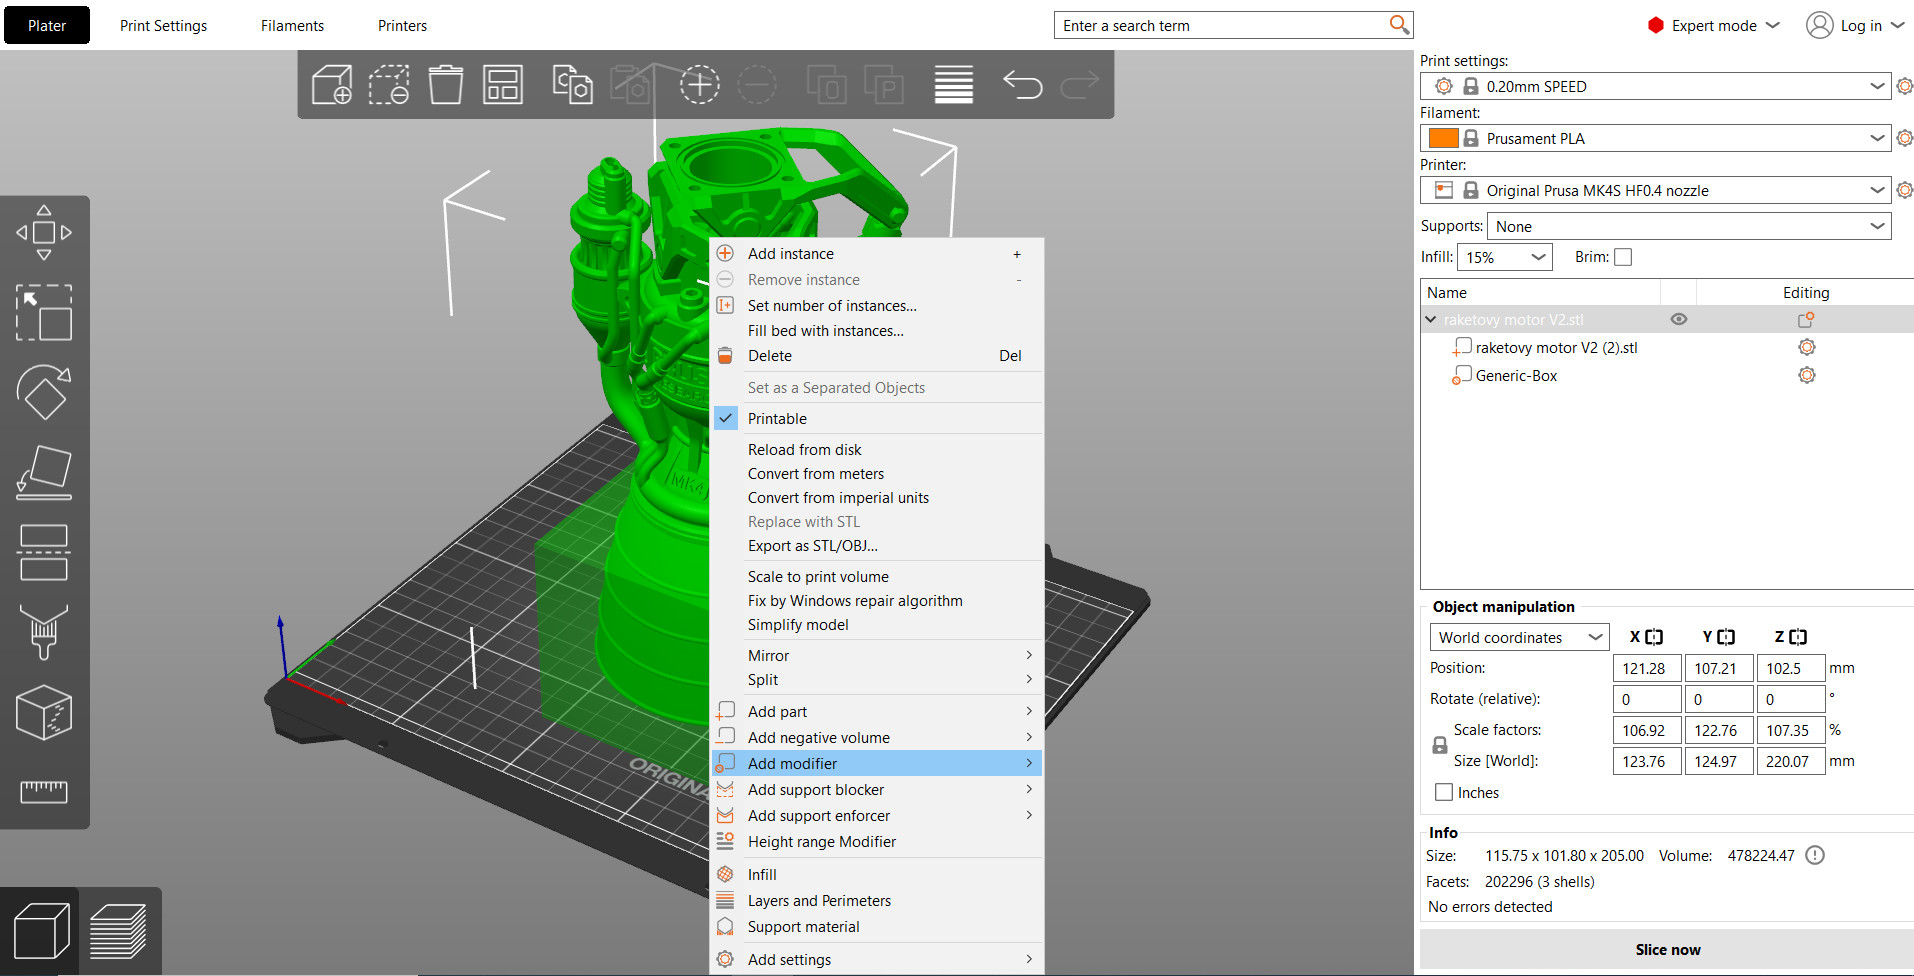
Task: Open the Supports dropdown
Action: pyautogui.click(x=1688, y=227)
